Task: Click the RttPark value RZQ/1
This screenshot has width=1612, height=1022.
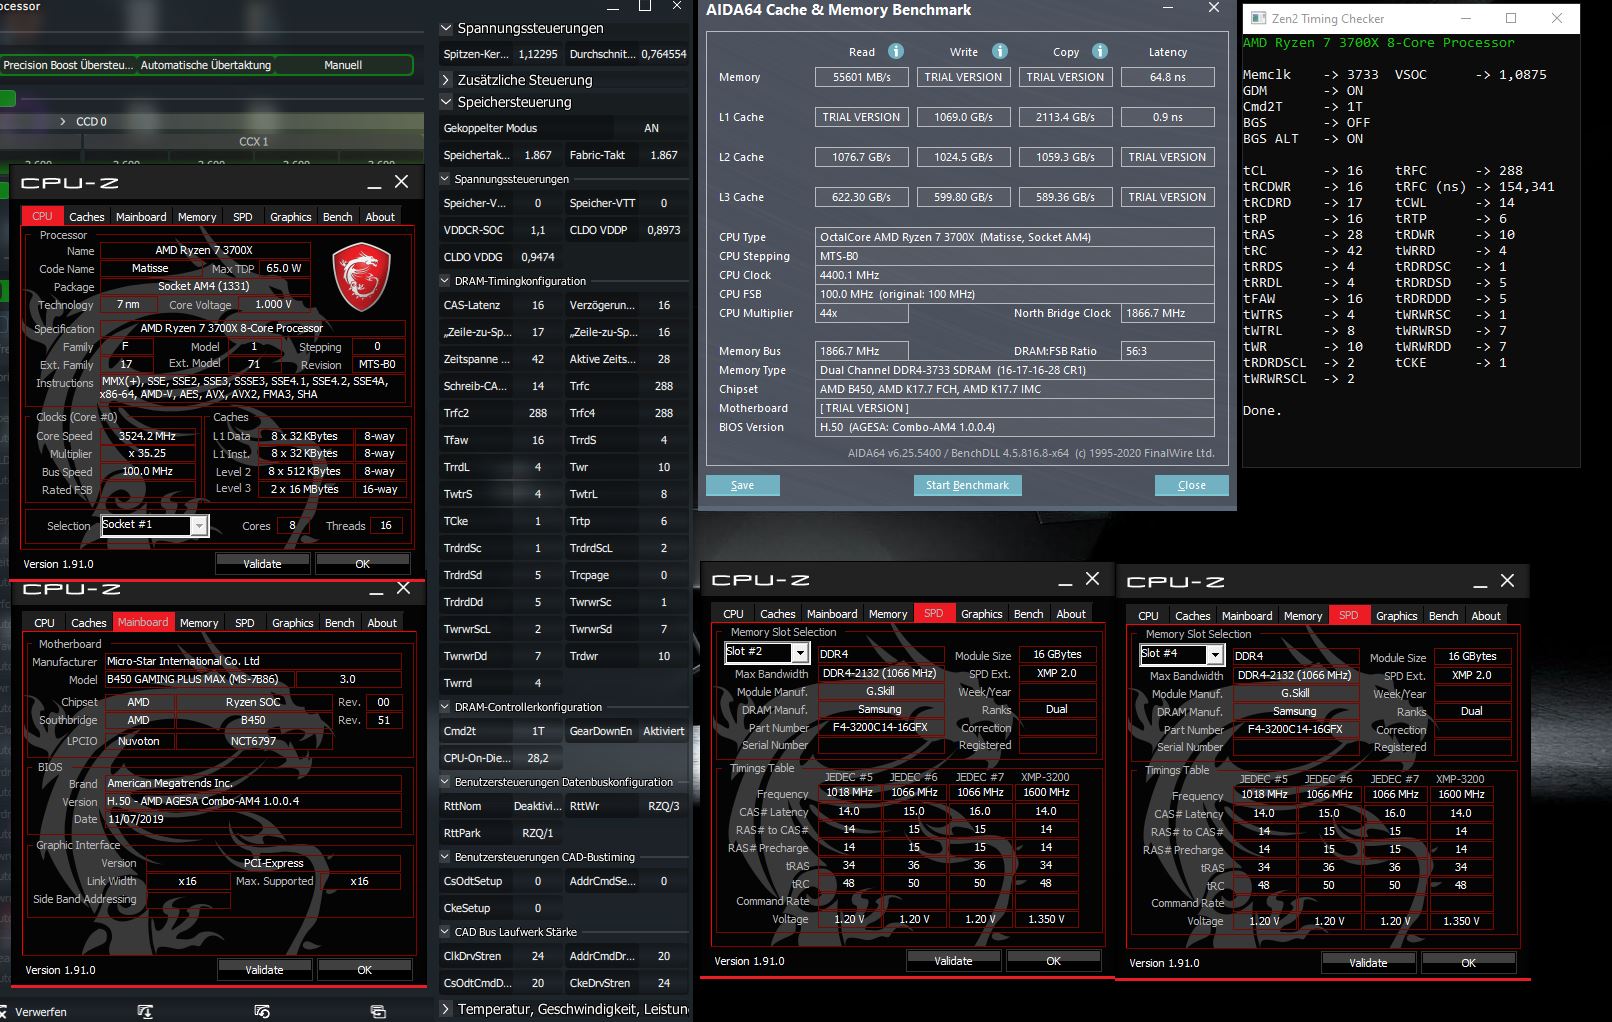Action: point(538,833)
